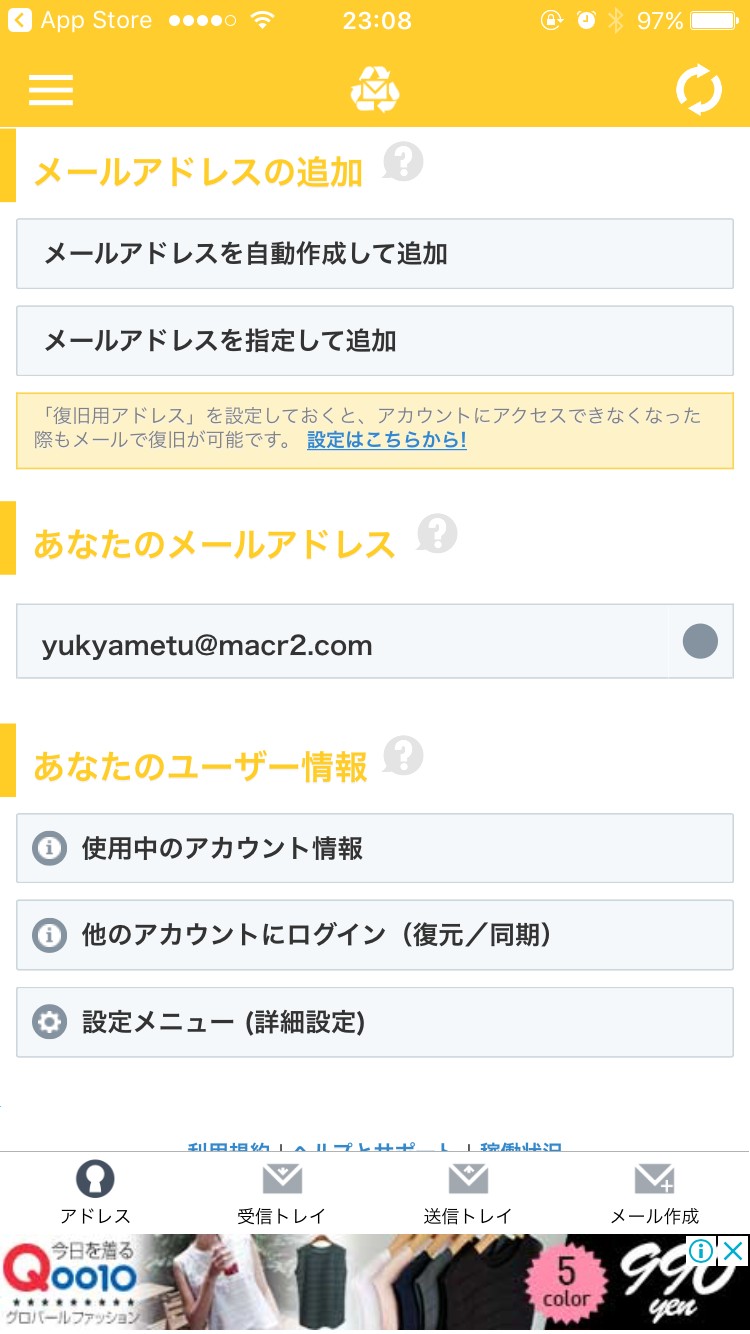Close the Qoo10 ad banner
Screen dimensions: 750x1334
(733, 1250)
